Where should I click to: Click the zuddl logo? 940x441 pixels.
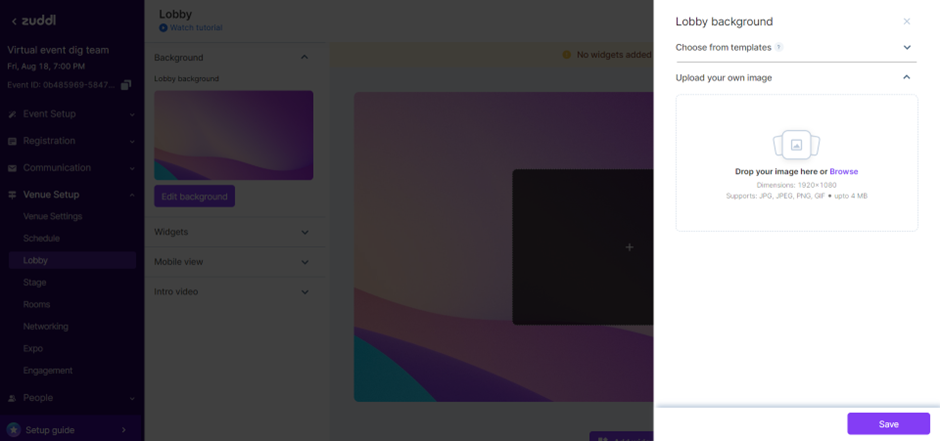pyautogui.click(x=38, y=21)
